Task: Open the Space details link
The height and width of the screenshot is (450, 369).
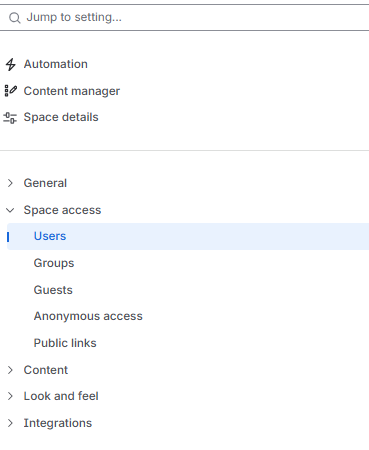Action: coord(61,117)
